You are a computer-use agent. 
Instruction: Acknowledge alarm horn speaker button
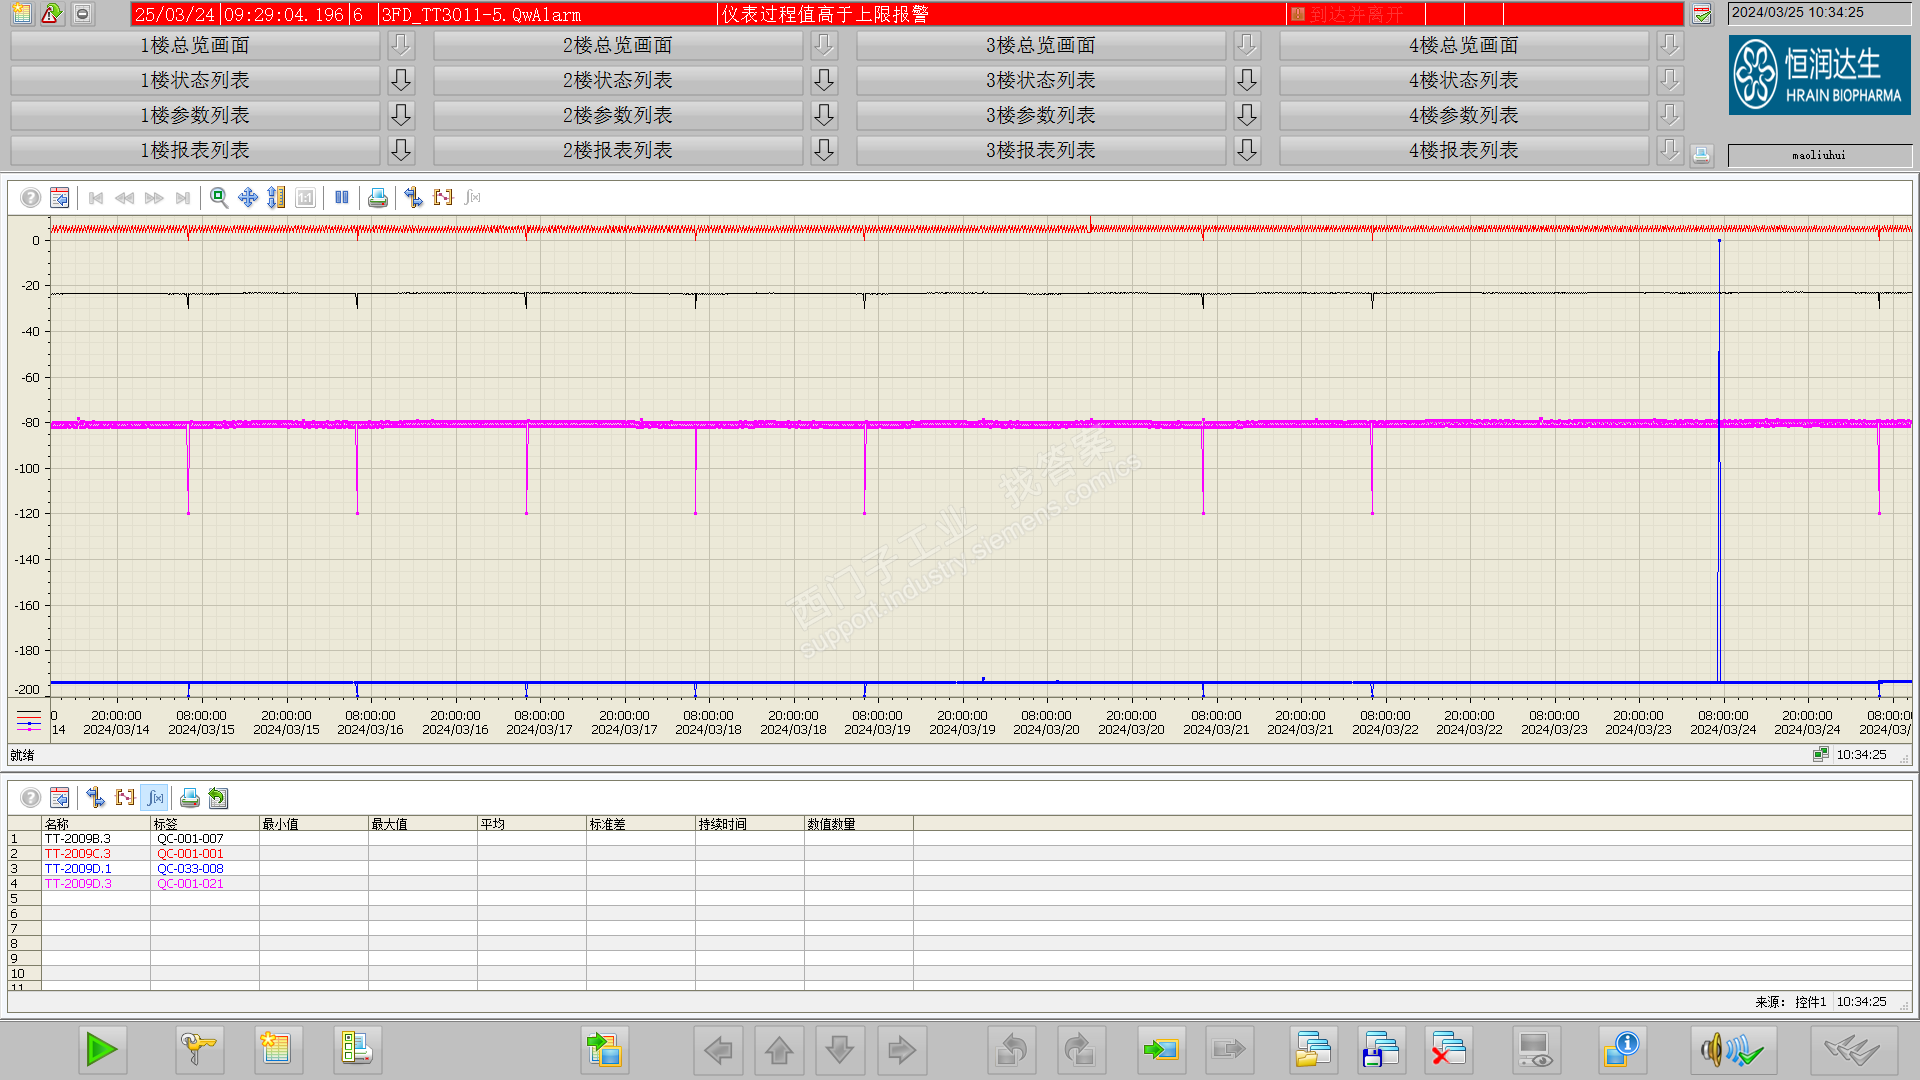point(1732,1050)
